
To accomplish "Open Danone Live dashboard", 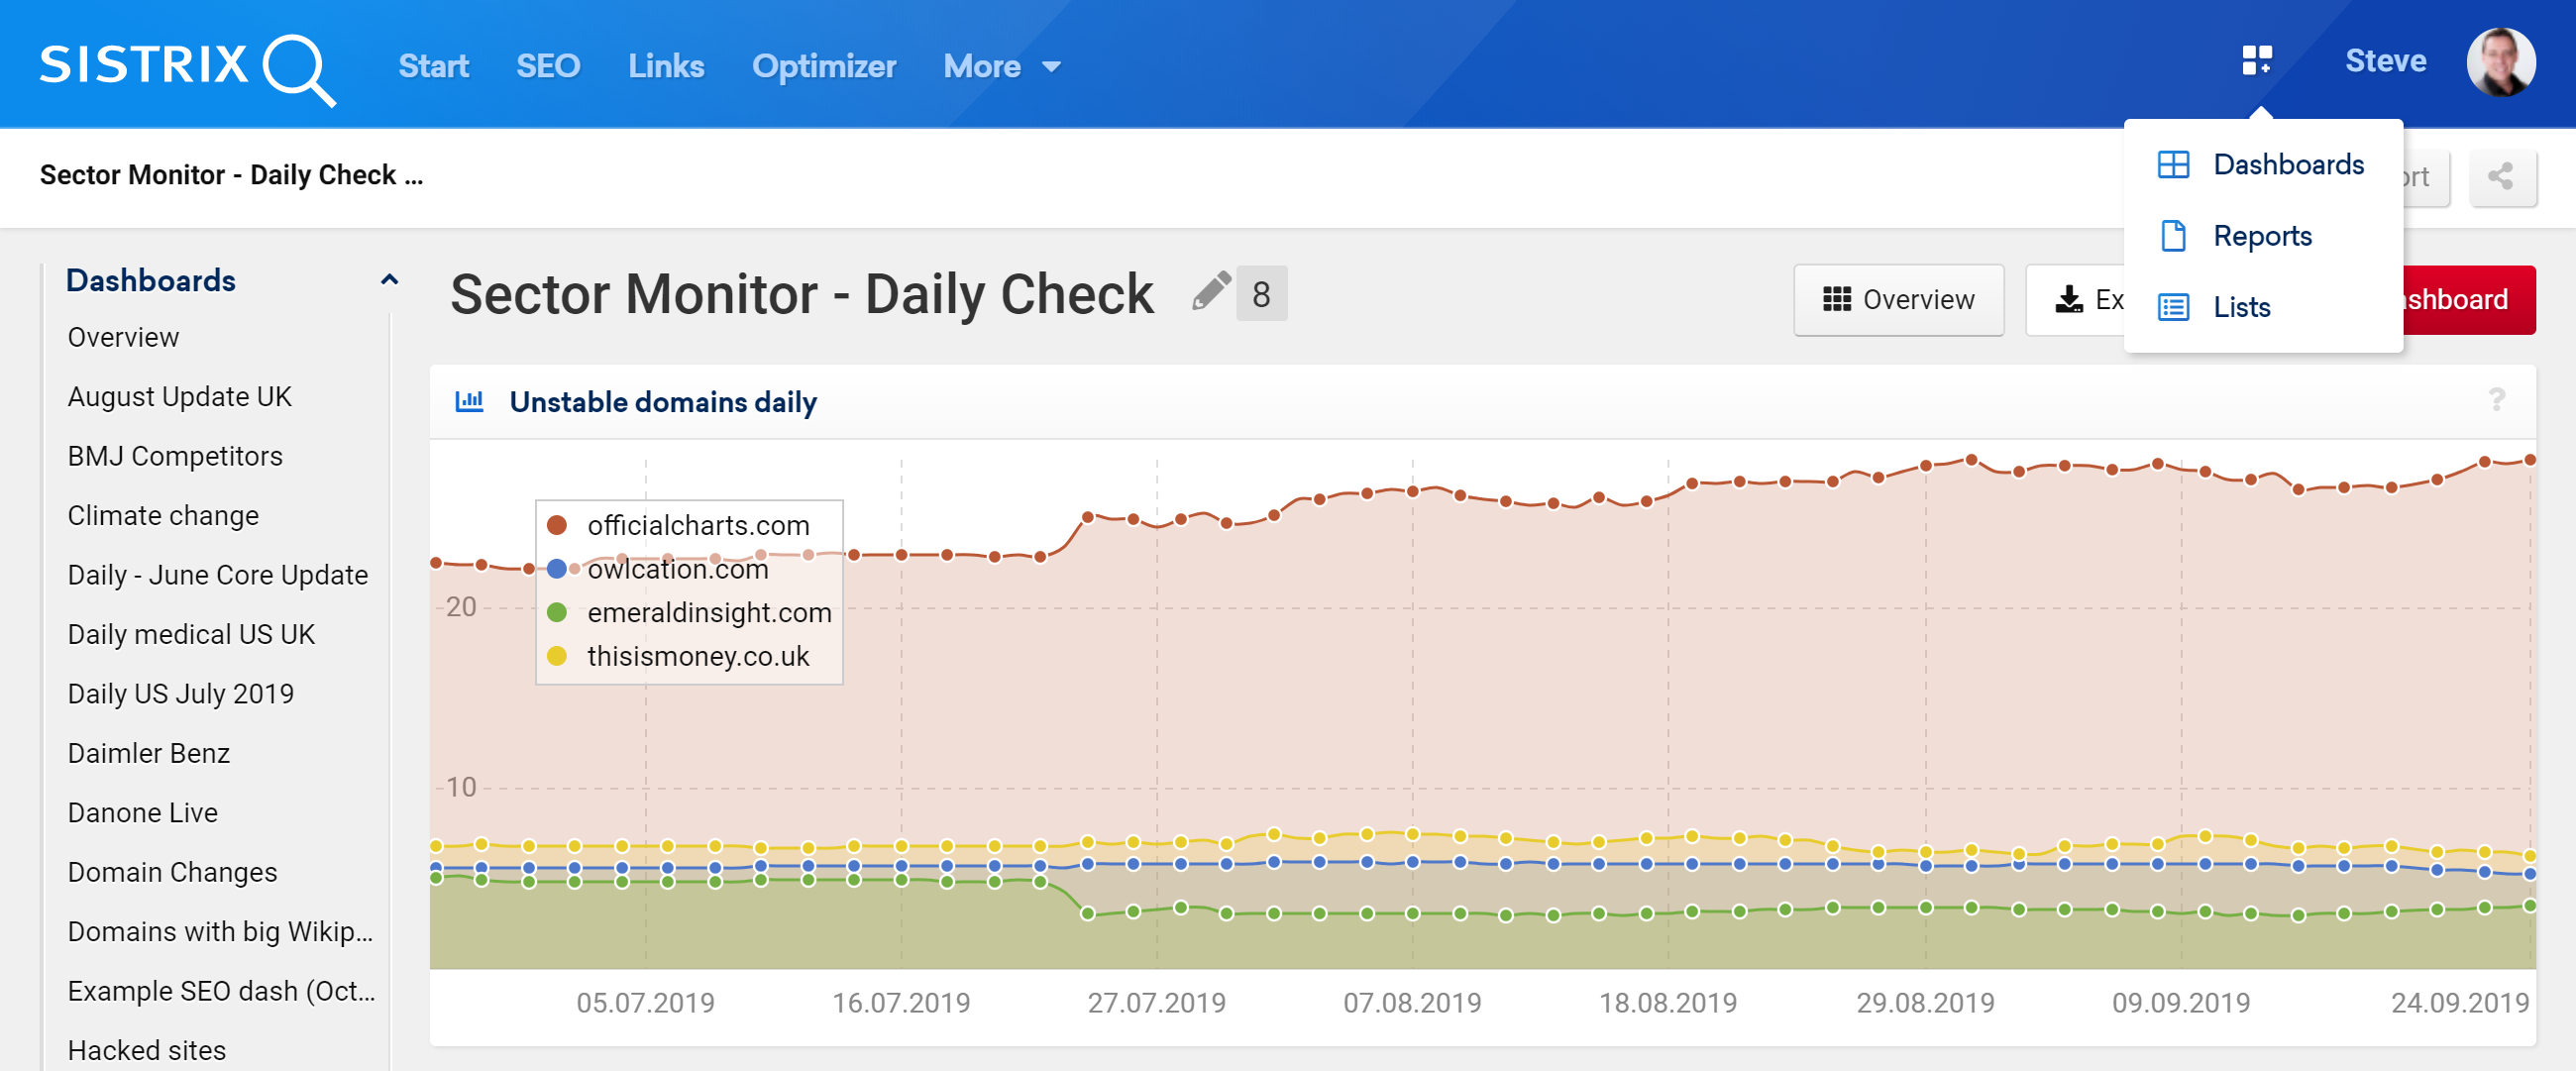I will pyautogui.click(x=142, y=812).
